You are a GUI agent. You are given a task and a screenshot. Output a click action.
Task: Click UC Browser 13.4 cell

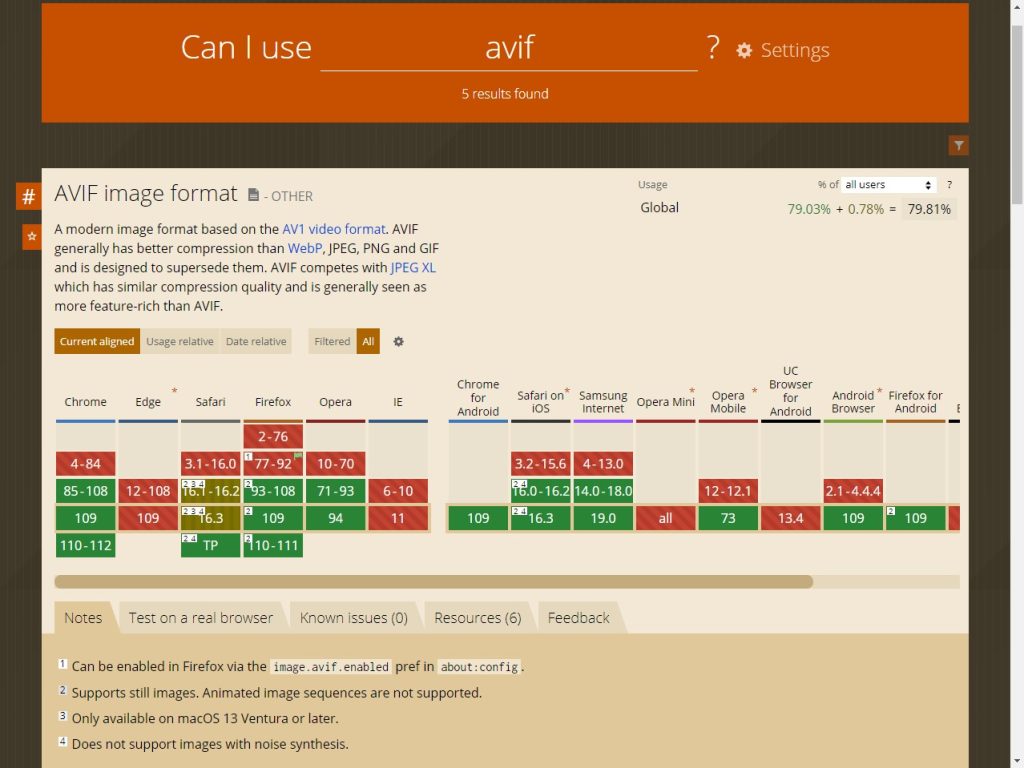791,519
